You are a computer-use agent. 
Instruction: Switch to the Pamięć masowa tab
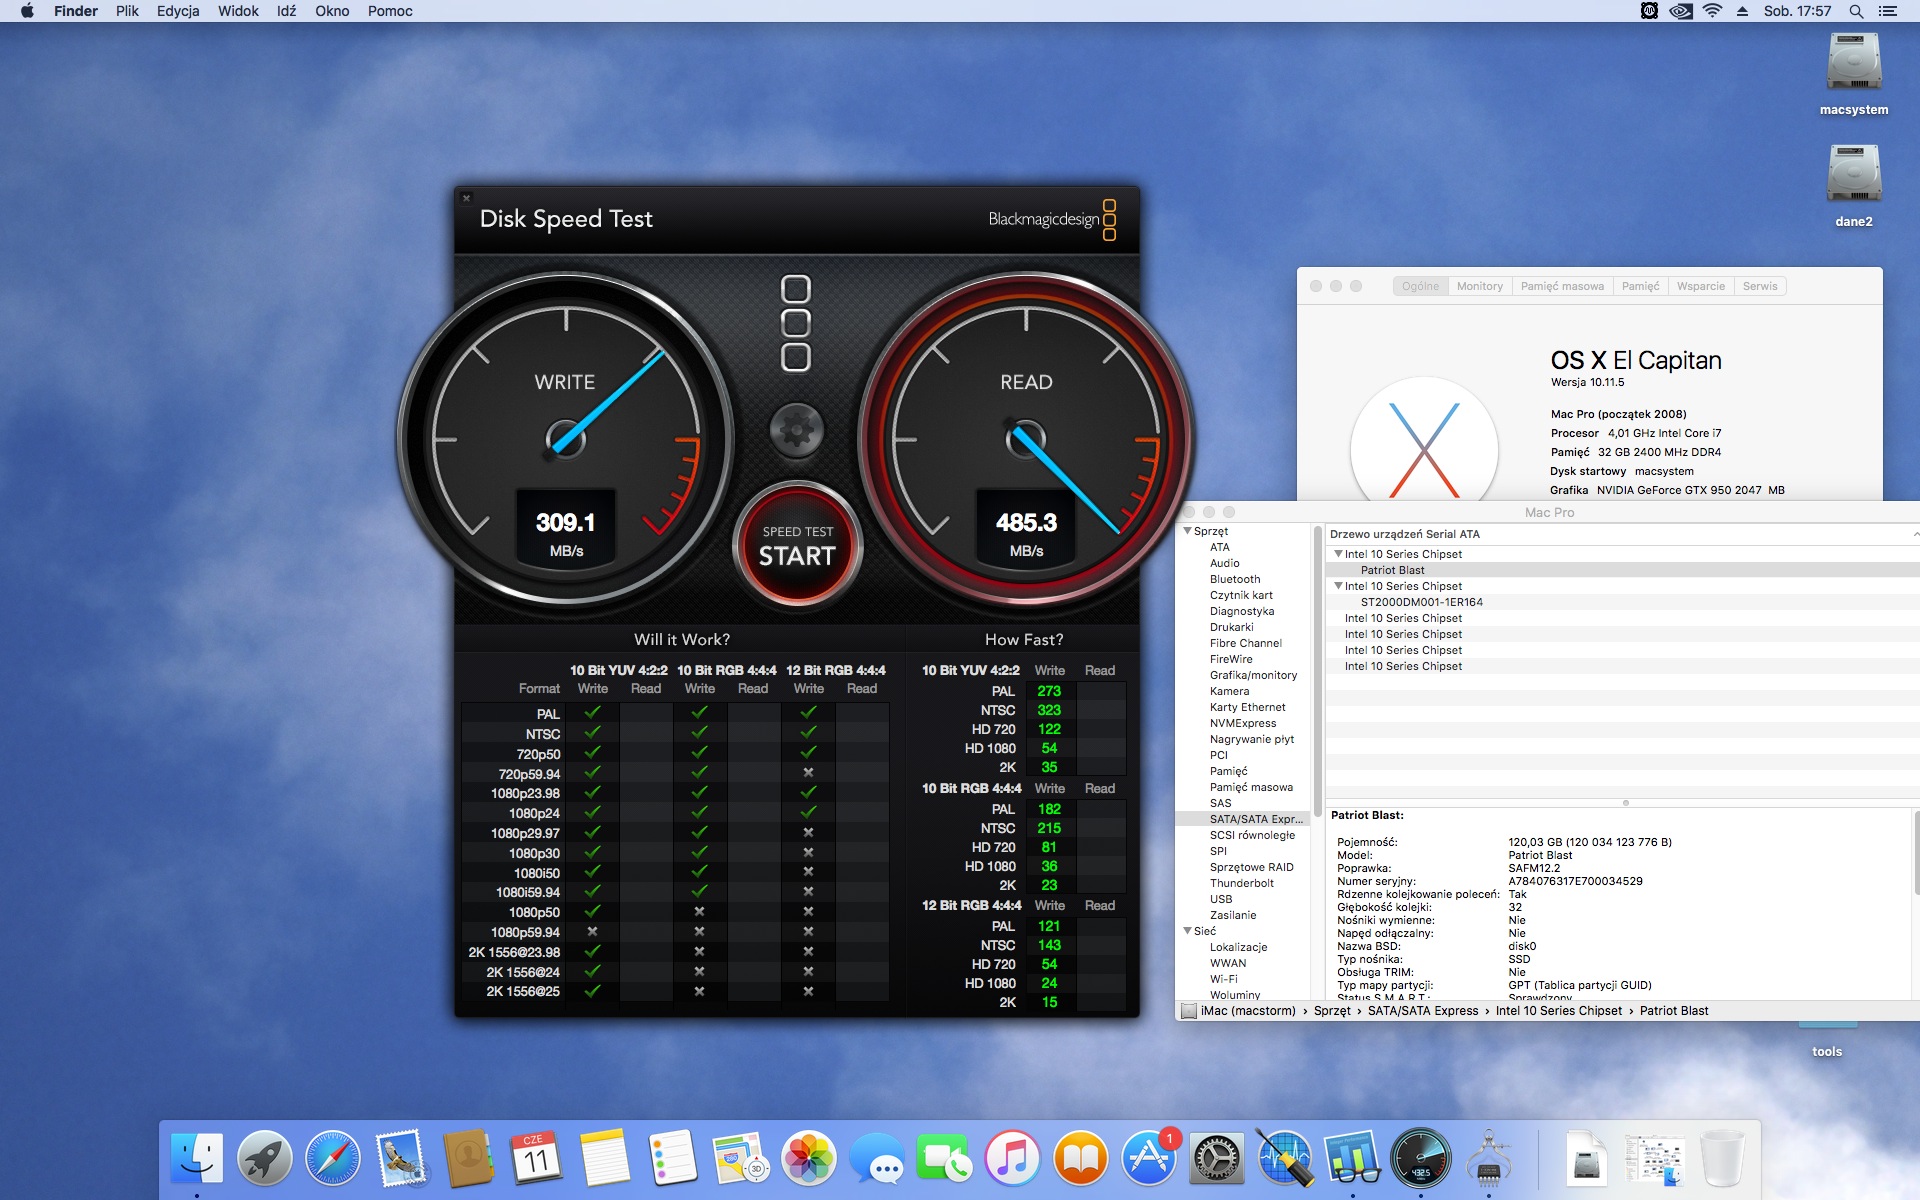pyautogui.click(x=1561, y=286)
